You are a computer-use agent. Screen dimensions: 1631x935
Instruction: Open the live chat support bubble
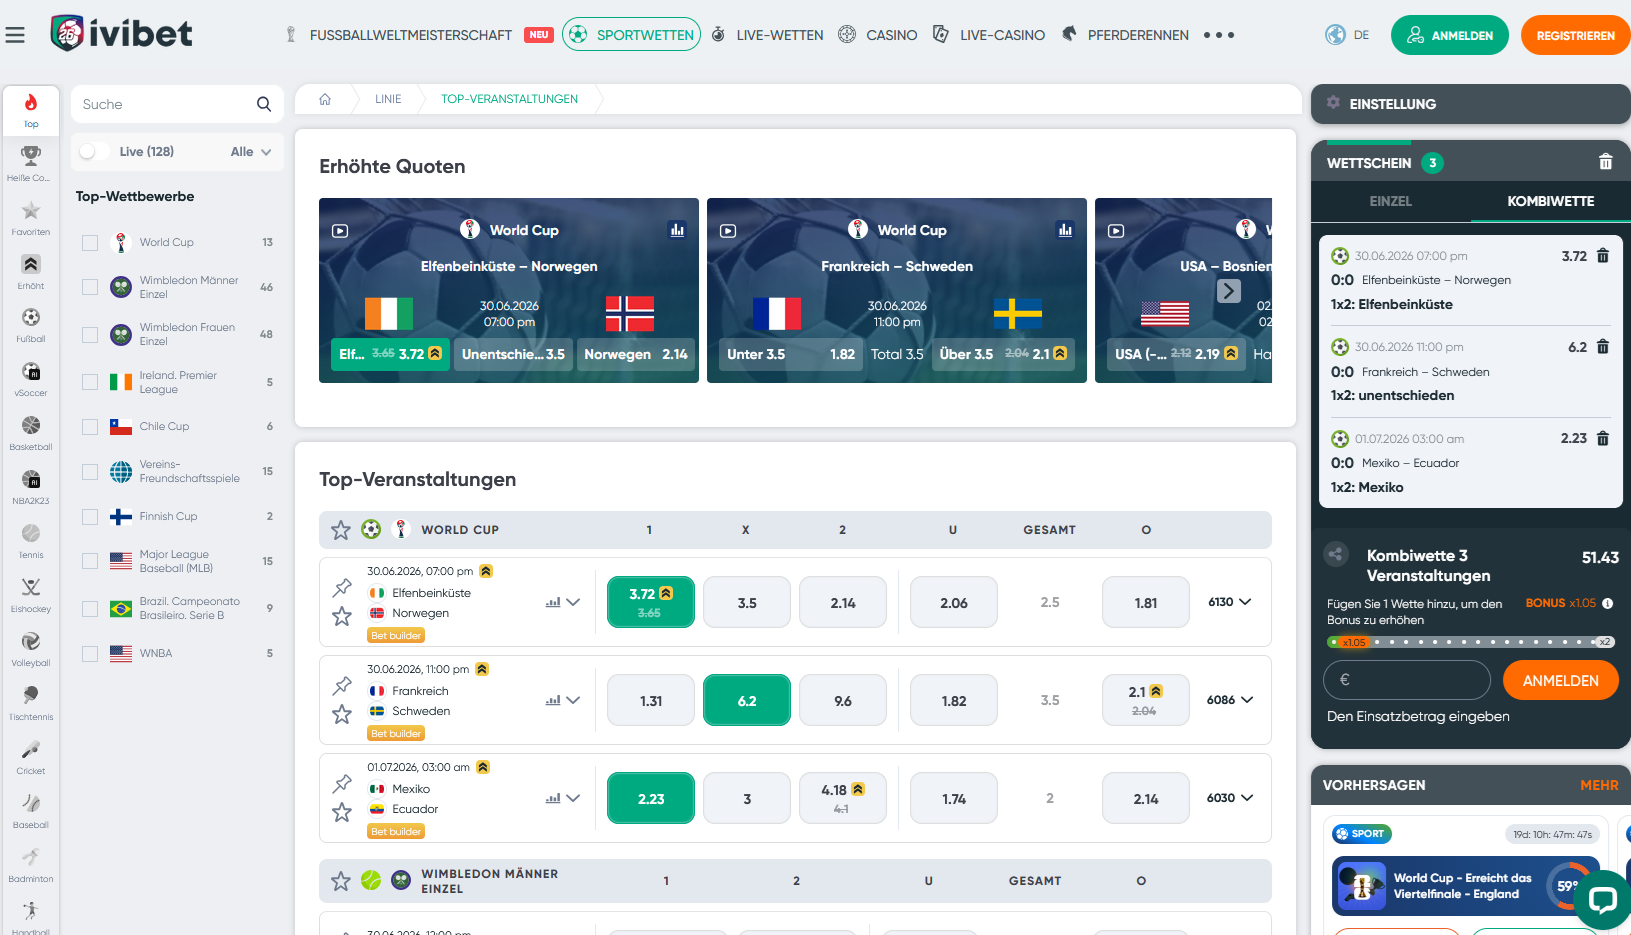point(1602,900)
